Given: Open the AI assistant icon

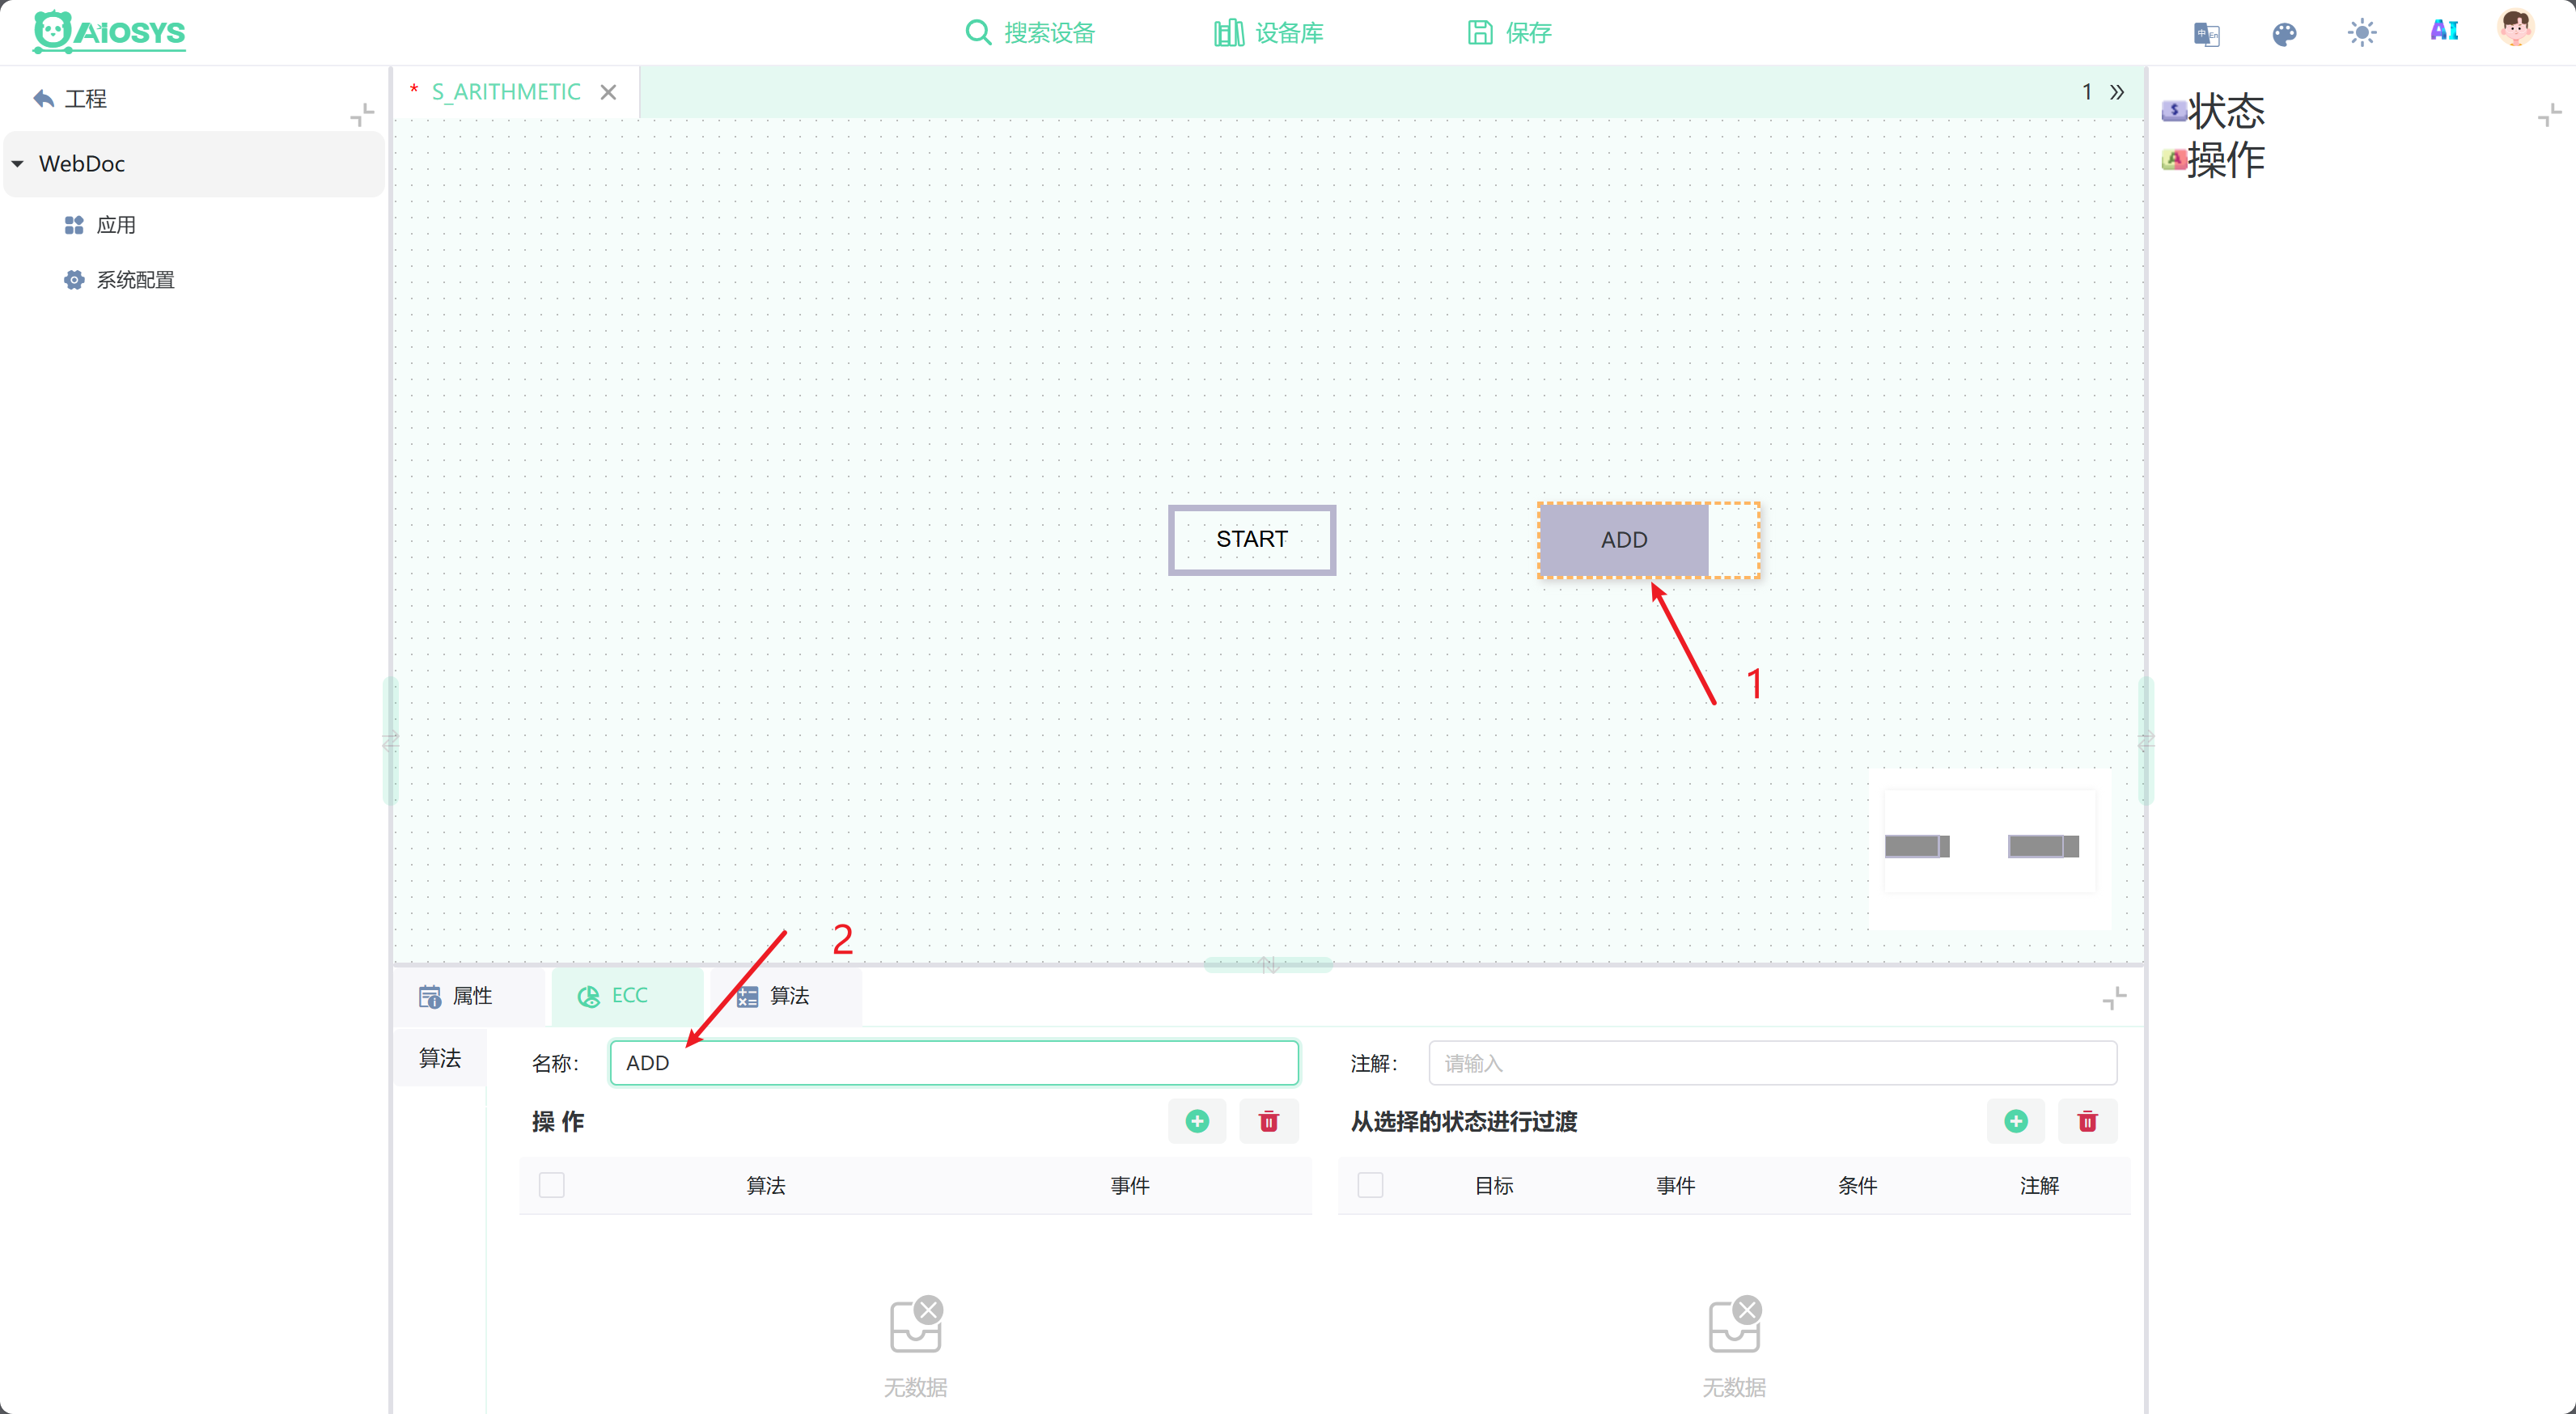Looking at the screenshot, I should [x=2444, y=31].
